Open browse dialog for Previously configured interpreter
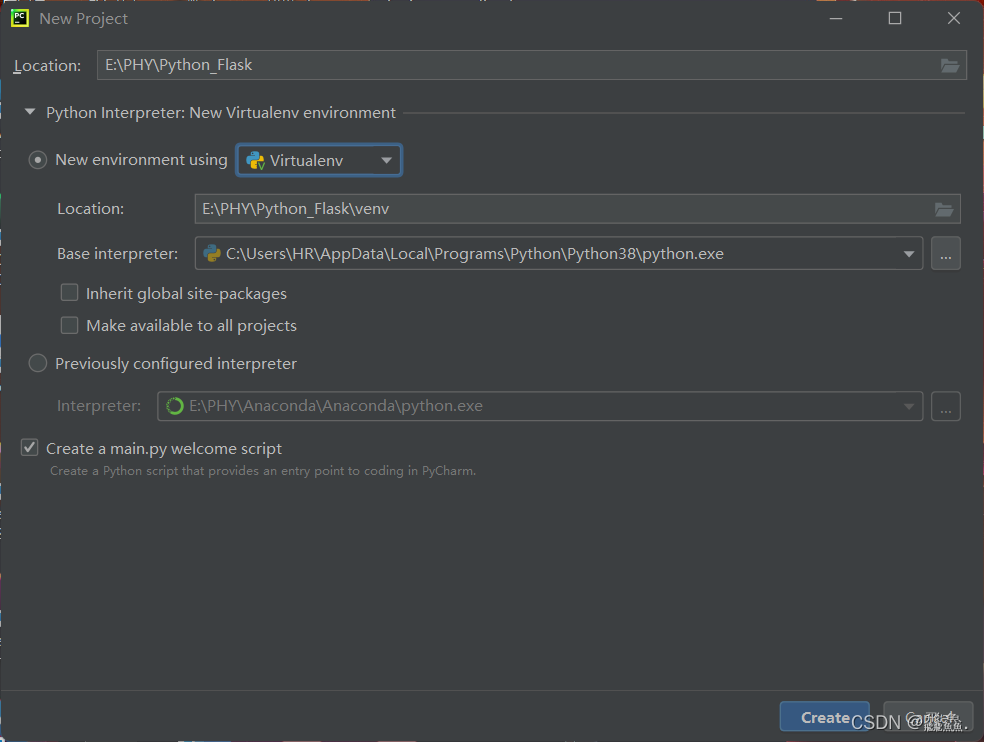984x742 pixels. [946, 406]
